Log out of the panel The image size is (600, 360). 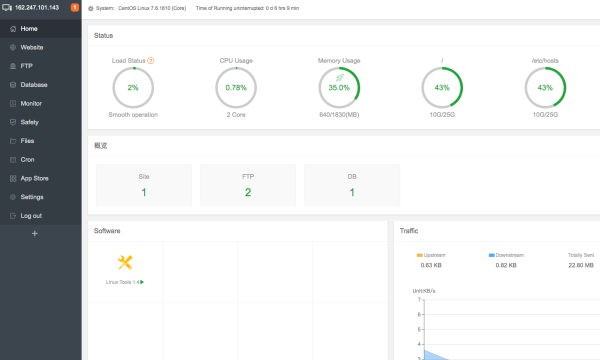[x=41, y=216]
